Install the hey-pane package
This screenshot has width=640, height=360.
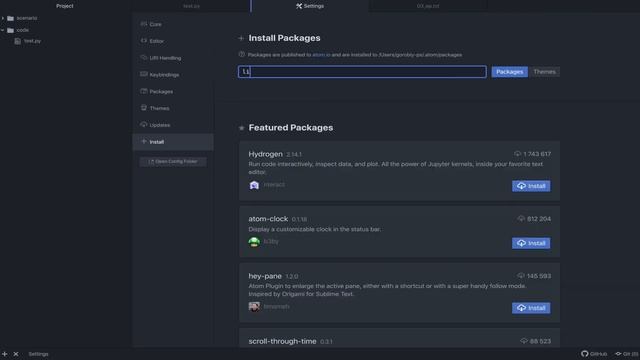pos(531,308)
